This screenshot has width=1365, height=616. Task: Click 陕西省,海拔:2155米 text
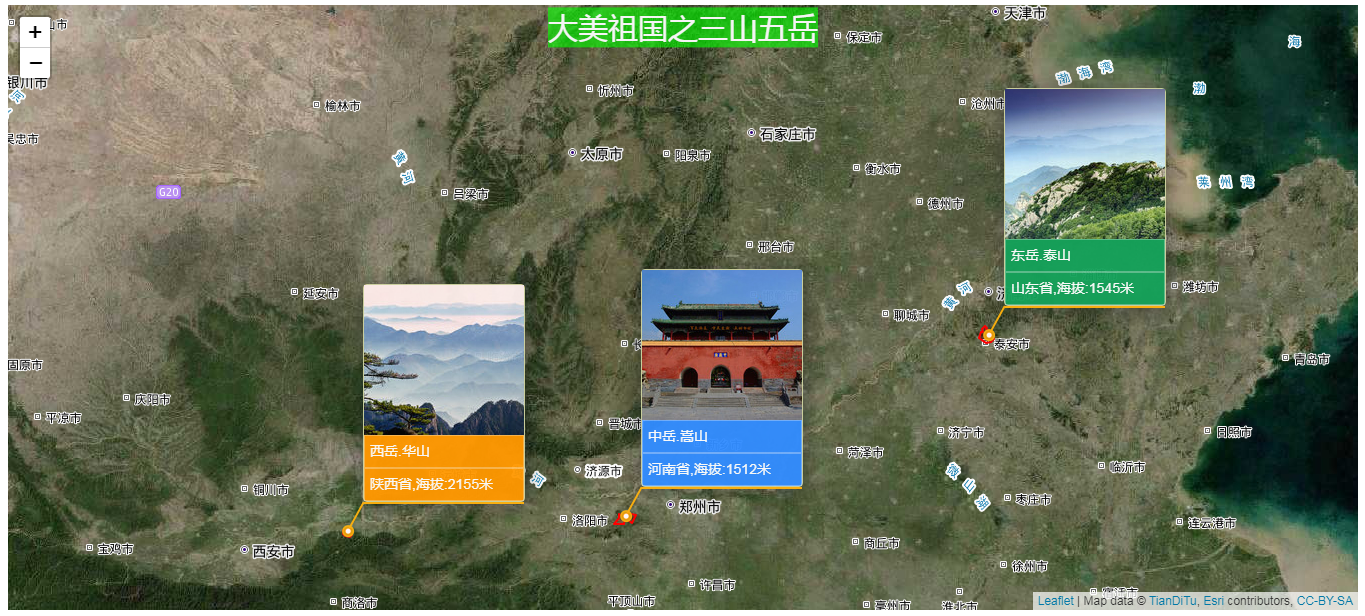(x=431, y=484)
